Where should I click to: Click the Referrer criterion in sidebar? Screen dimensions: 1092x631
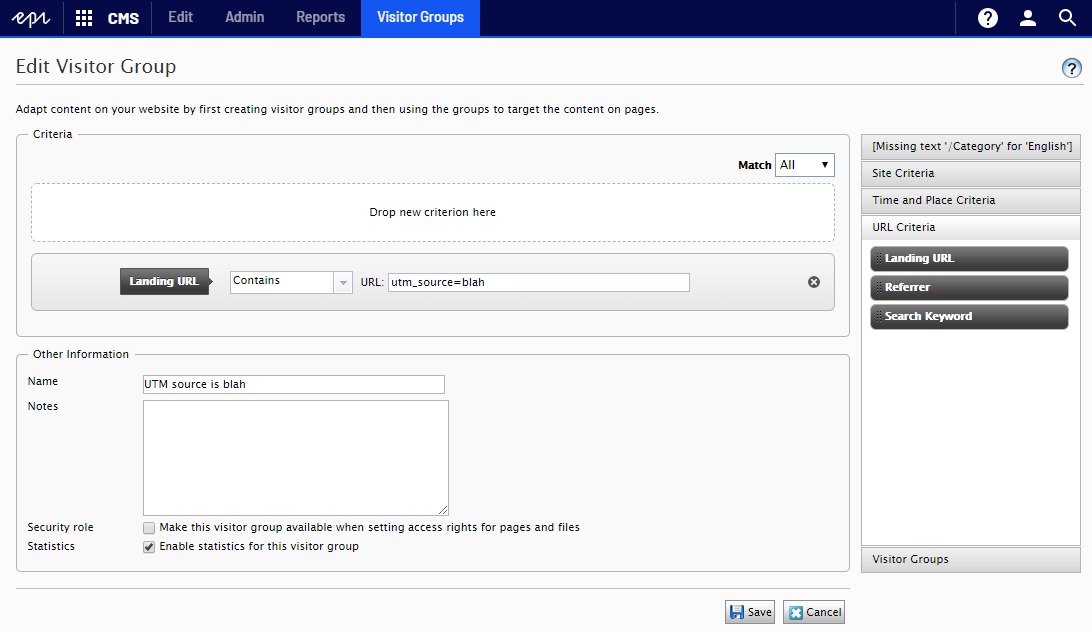pos(969,287)
